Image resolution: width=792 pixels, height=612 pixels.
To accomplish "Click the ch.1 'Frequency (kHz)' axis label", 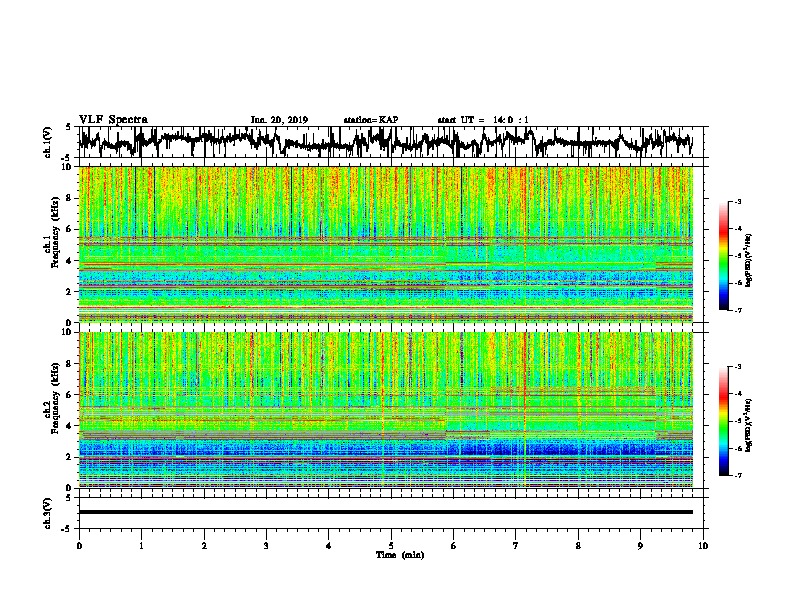I will point(56,232).
